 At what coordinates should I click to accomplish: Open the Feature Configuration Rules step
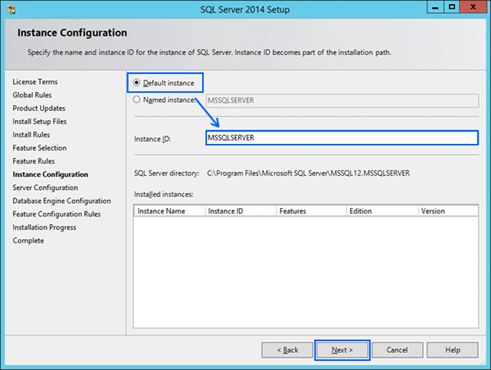tap(57, 214)
